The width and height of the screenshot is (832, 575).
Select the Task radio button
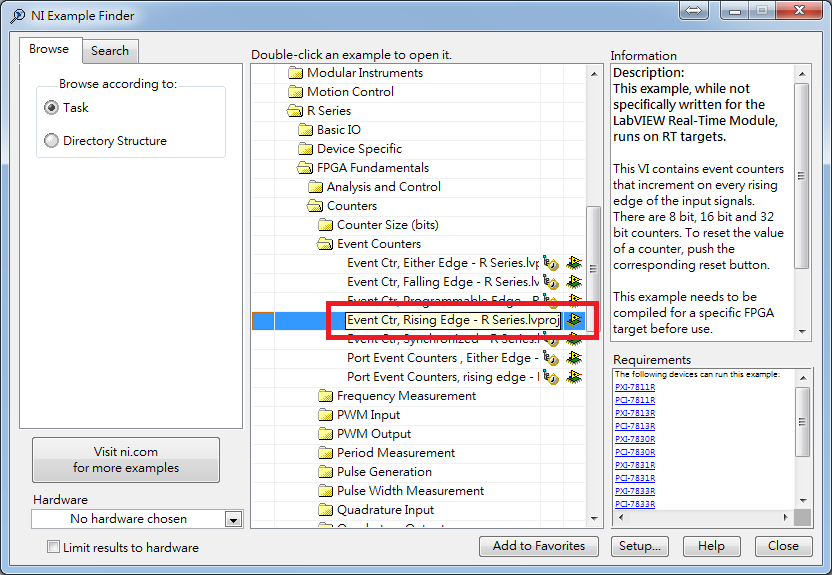[x=51, y=108]
